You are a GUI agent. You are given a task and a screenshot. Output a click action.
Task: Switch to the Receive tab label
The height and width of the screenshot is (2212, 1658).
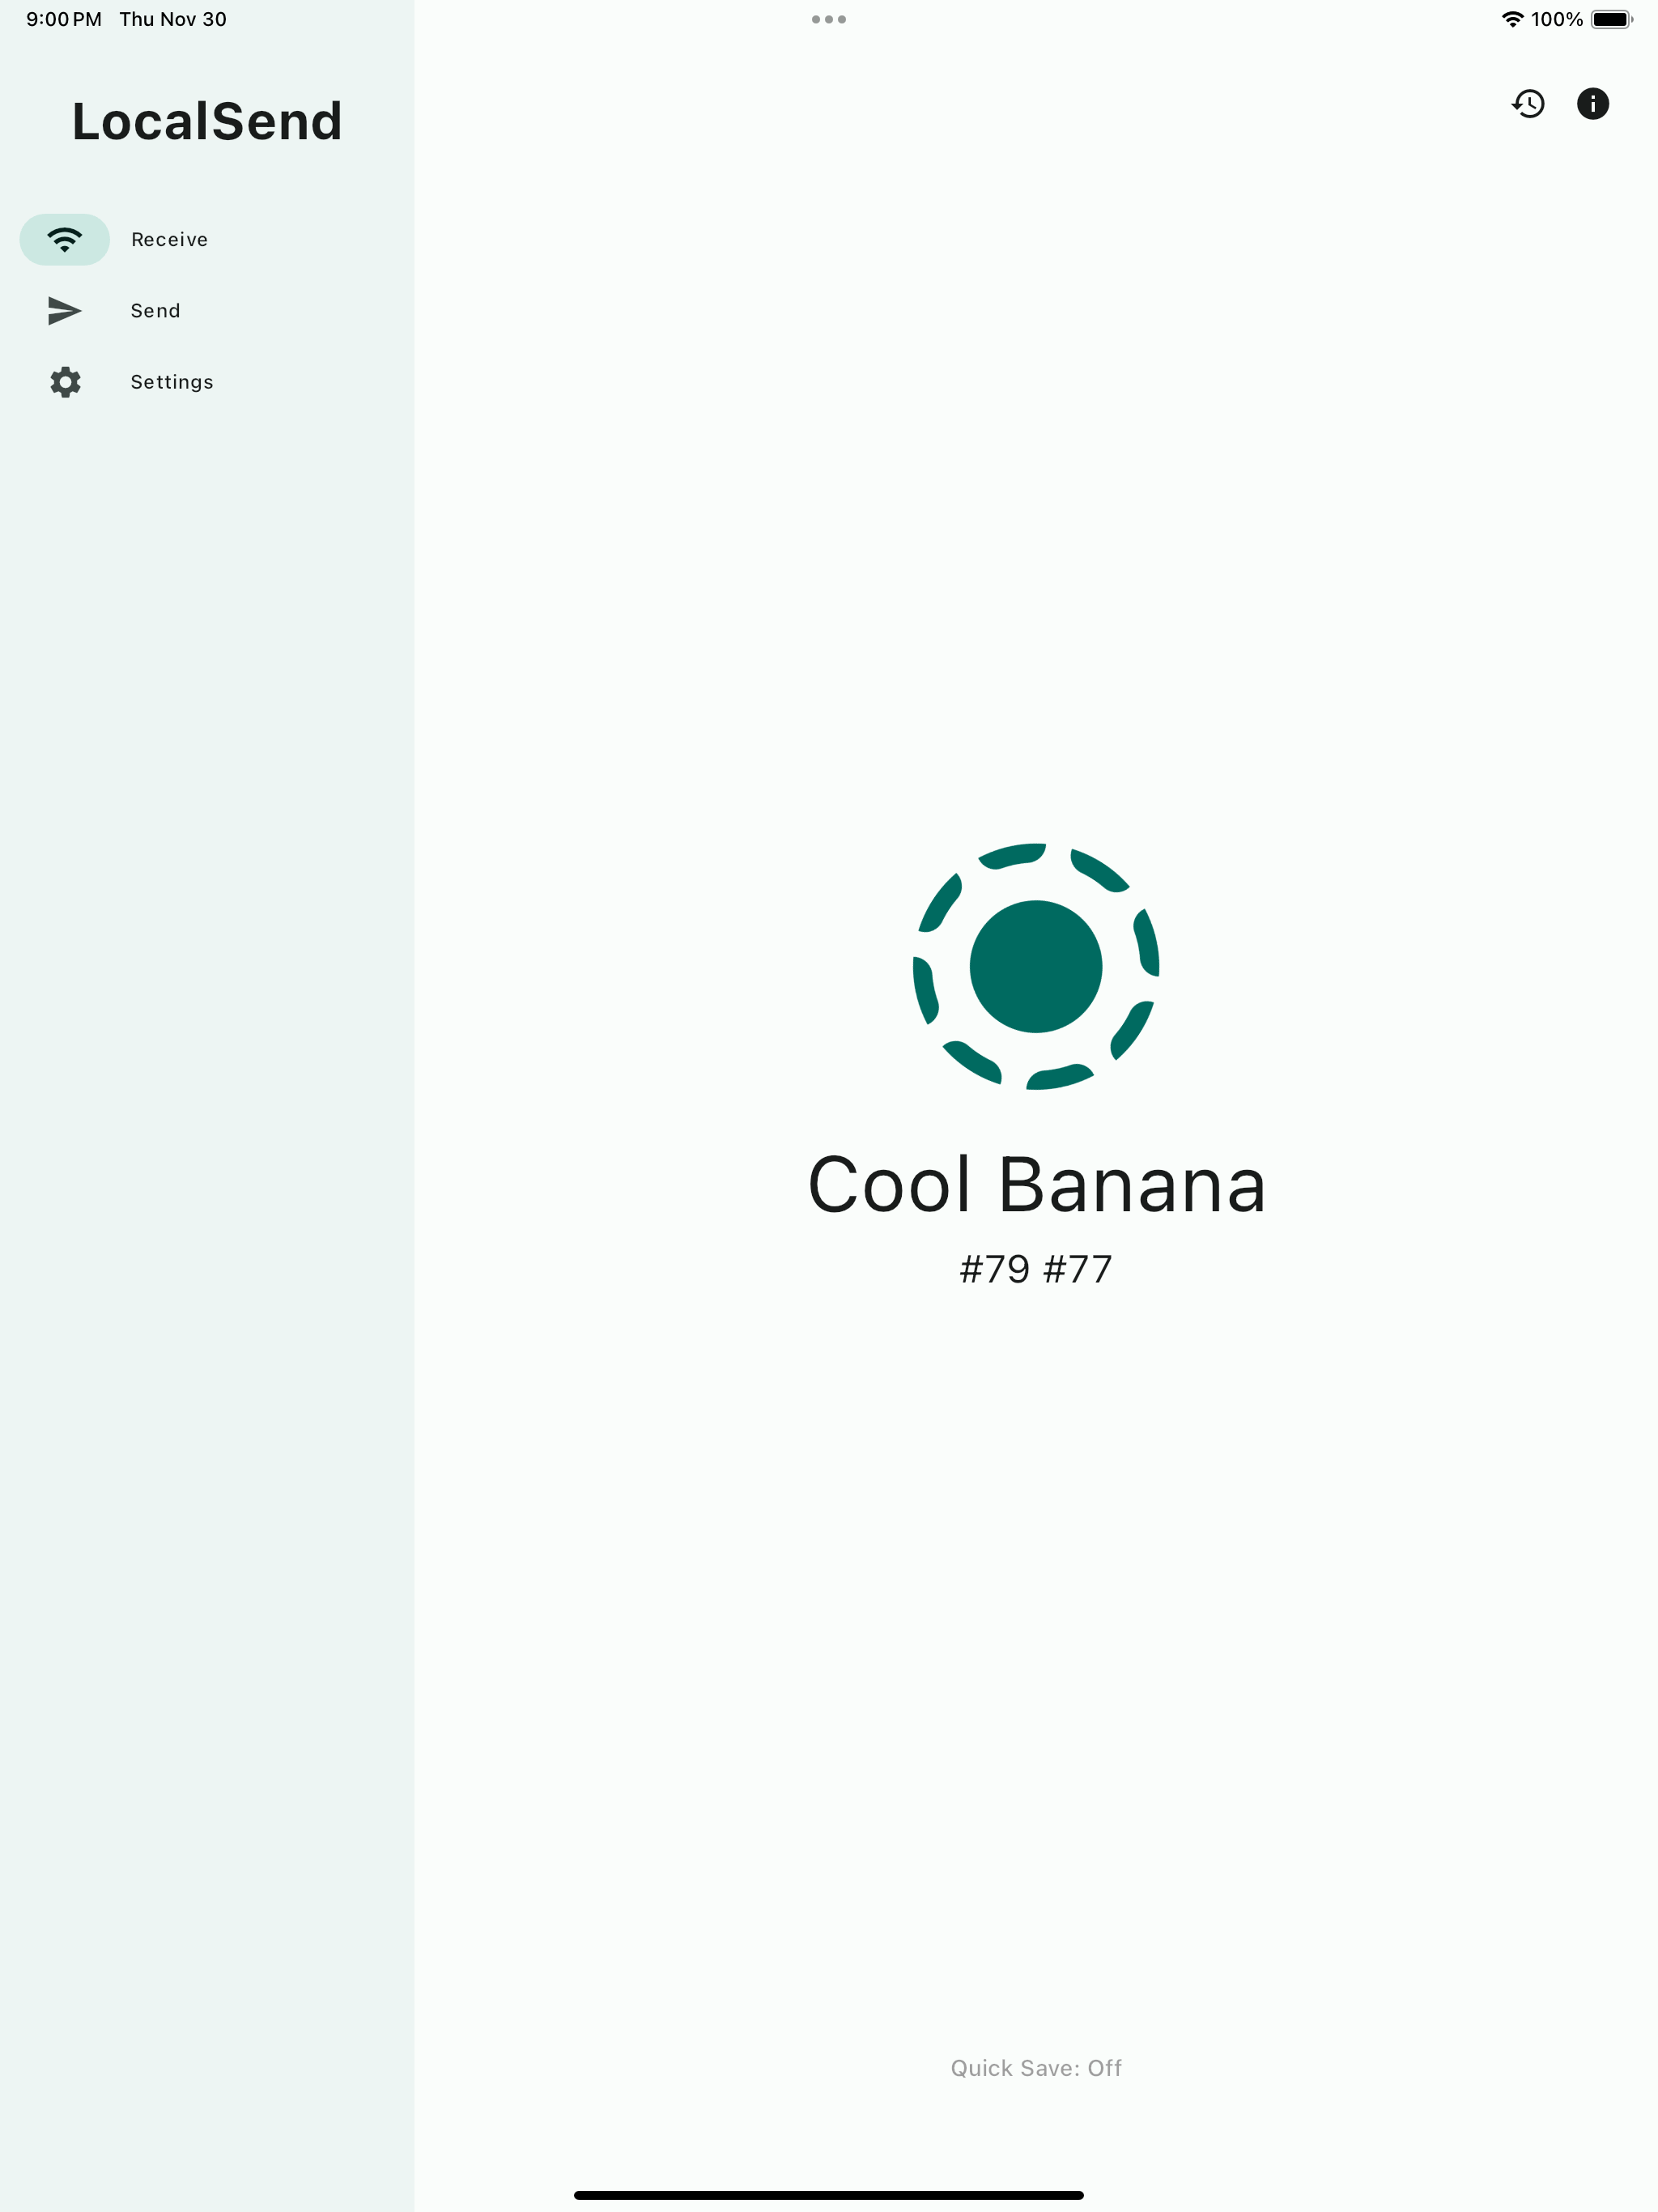point(170,240)
